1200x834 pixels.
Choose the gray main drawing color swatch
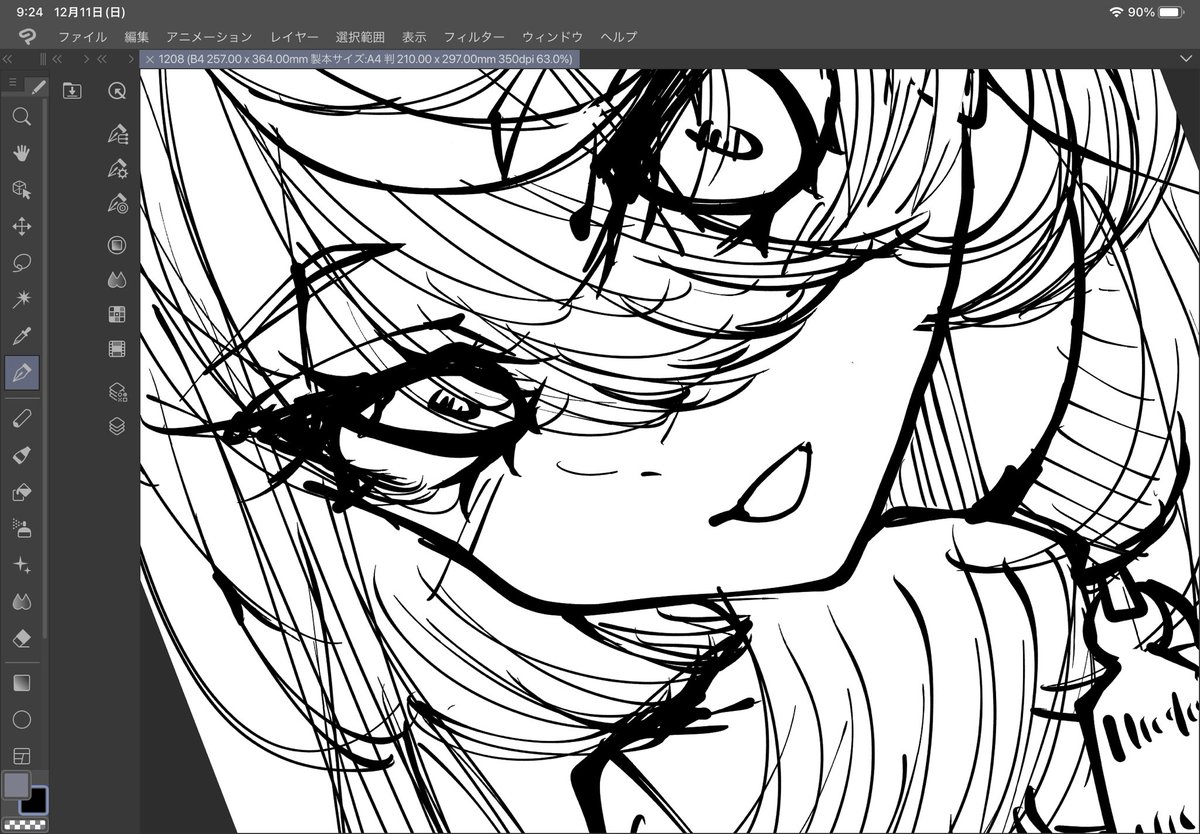[x=16, y=785]
